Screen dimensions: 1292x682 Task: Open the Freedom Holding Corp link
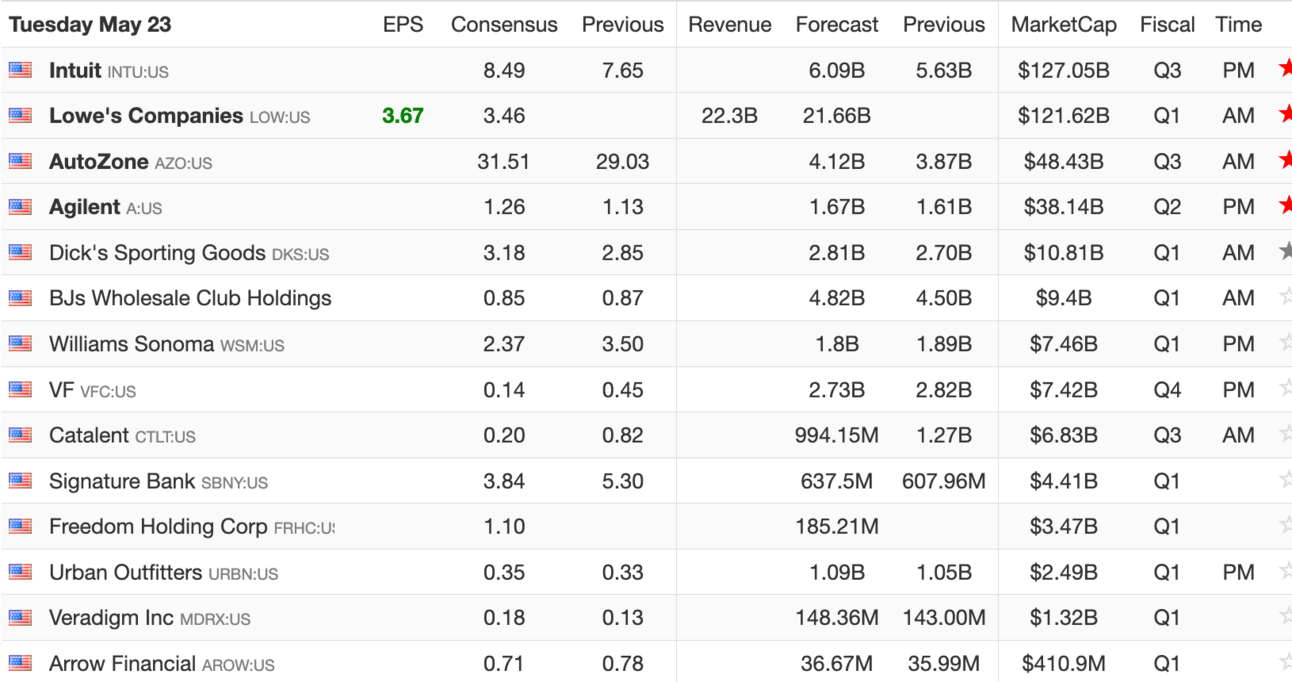point(158,526)
